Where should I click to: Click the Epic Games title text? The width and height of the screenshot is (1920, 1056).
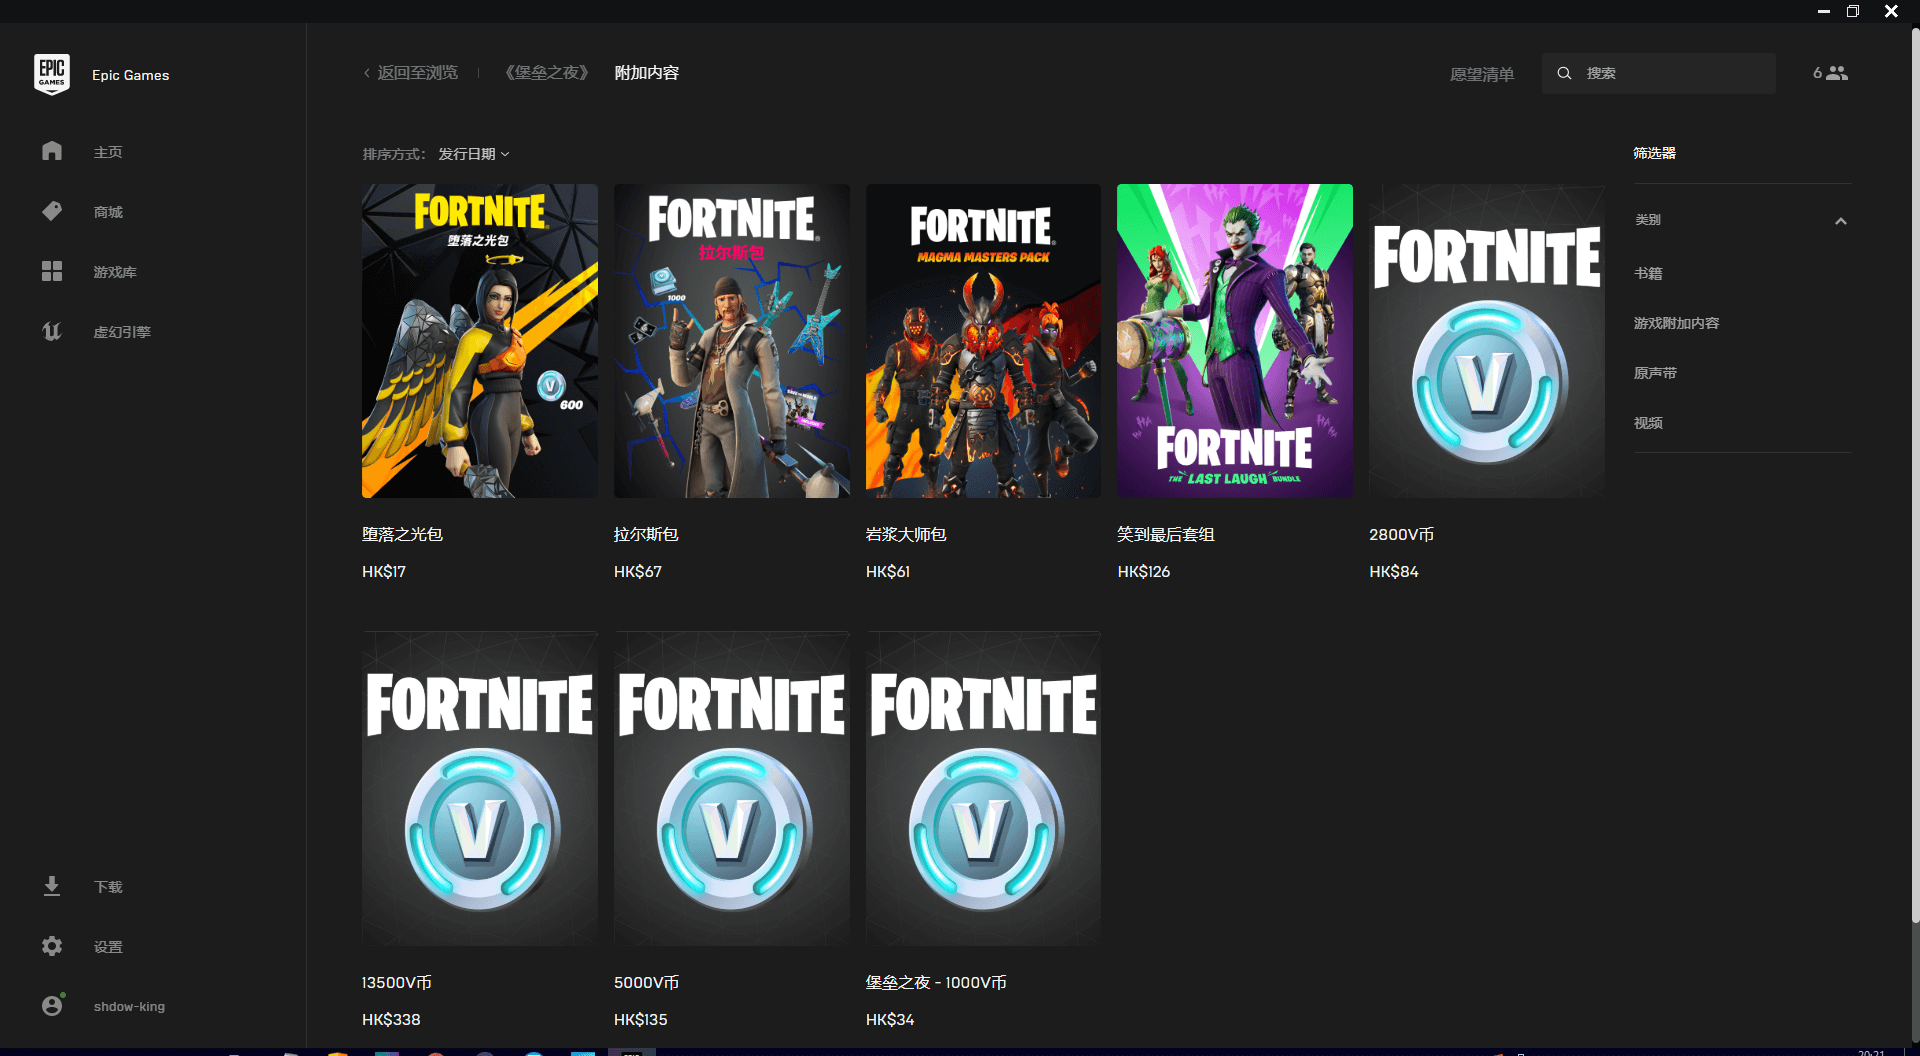[x=130, y=75]
